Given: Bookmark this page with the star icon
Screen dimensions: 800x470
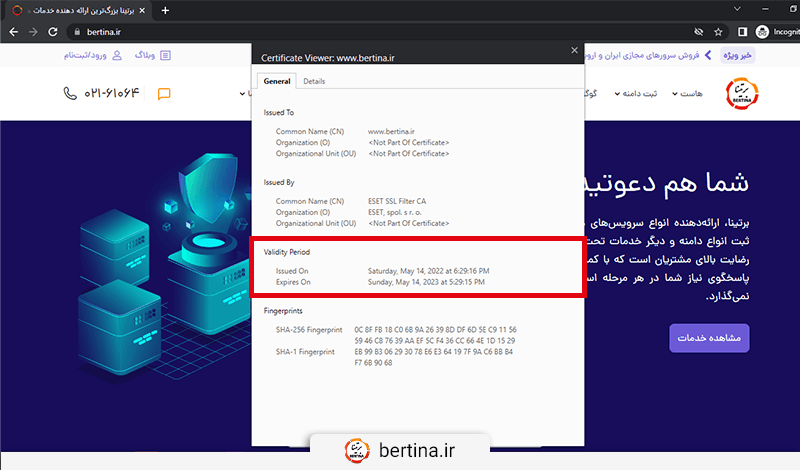Looking at the screenshot, I should coord(718,32).
